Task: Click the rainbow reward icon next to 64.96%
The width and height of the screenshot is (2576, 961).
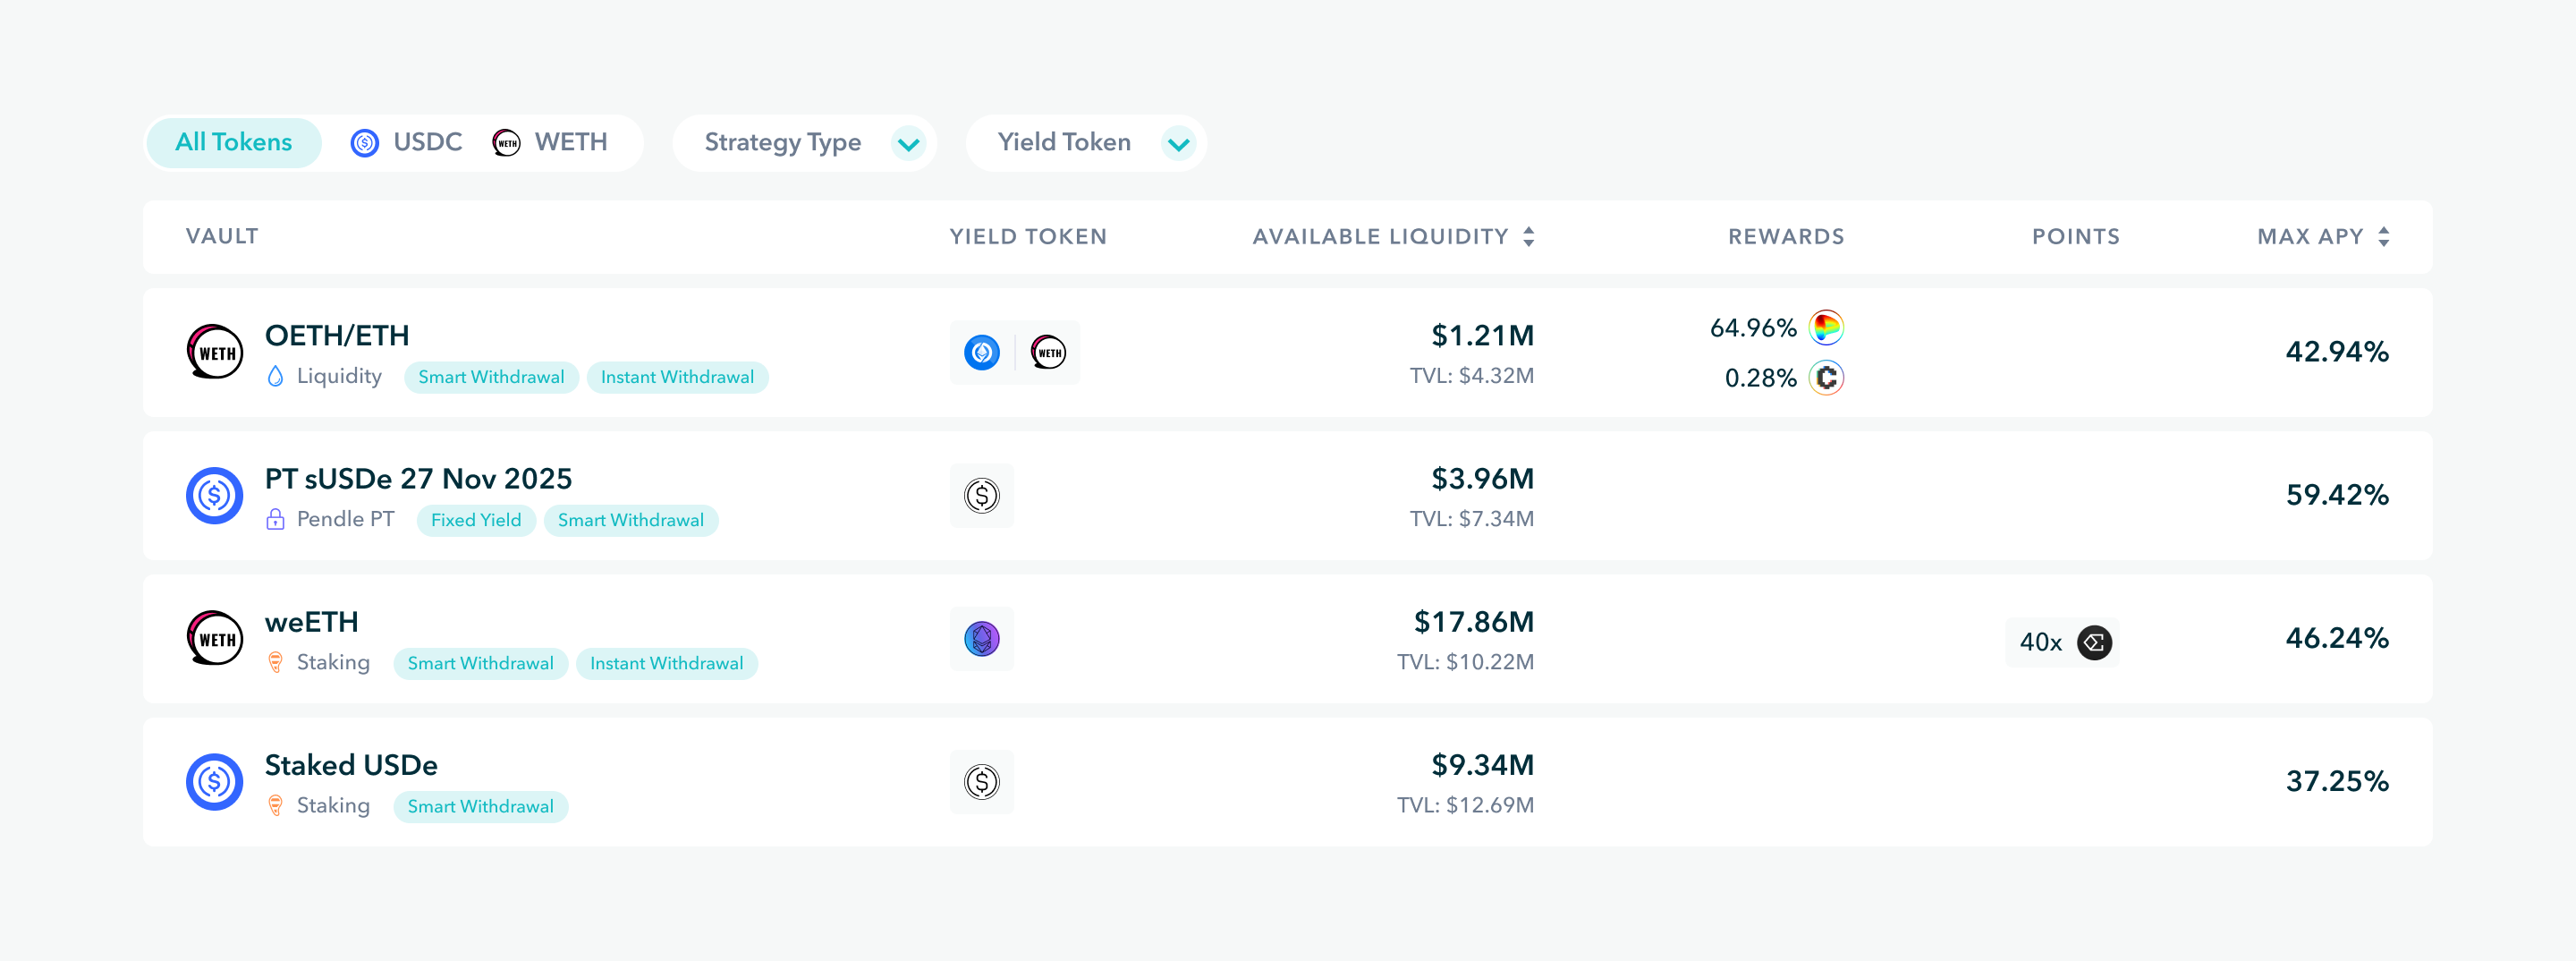Action: pyautogui.click(x=1826, y=327)
